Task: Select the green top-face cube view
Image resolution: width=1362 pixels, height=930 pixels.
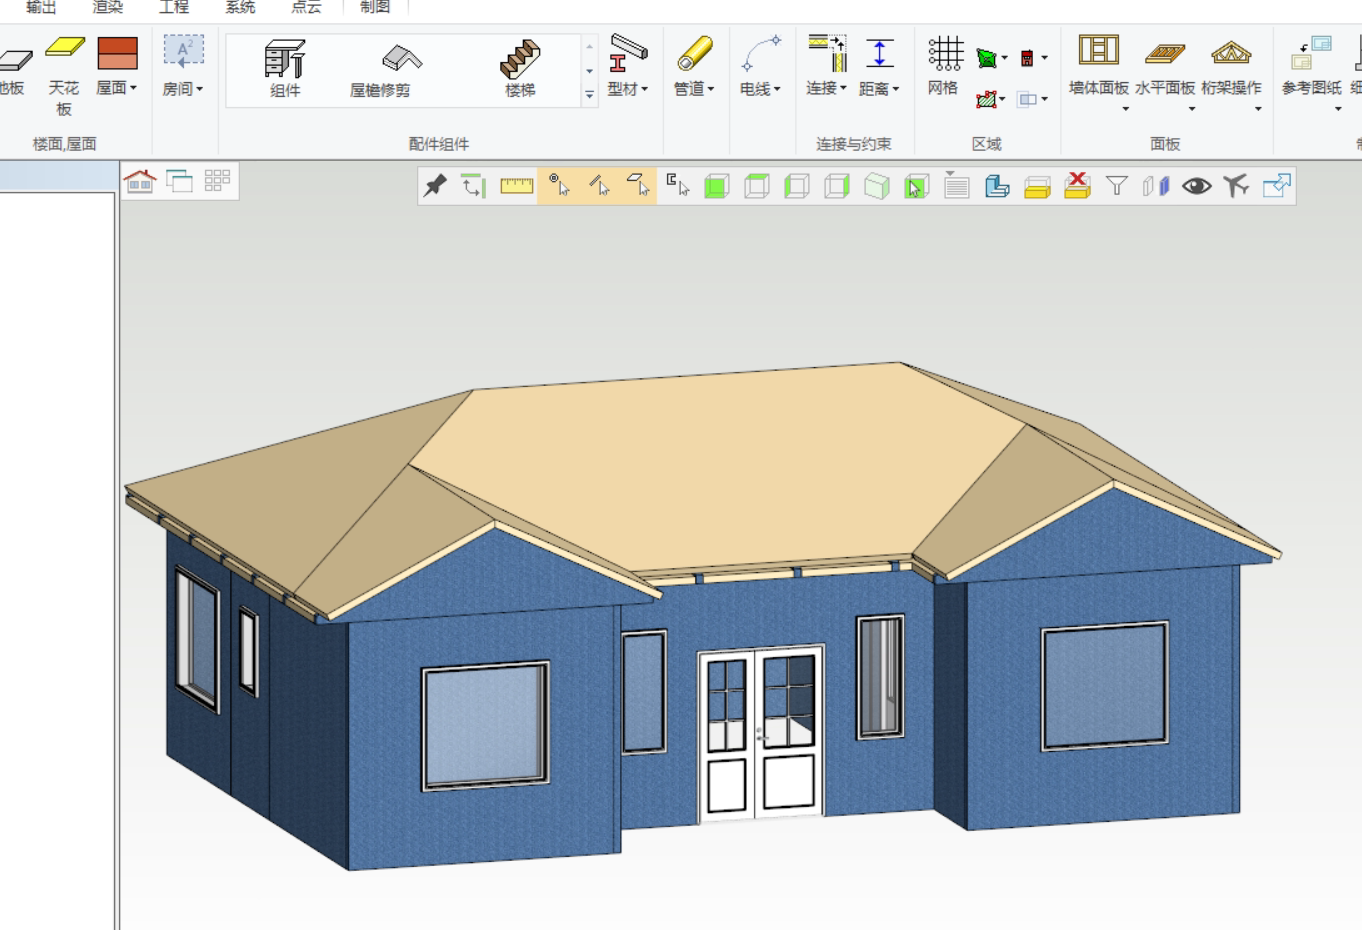Action: 757,186
